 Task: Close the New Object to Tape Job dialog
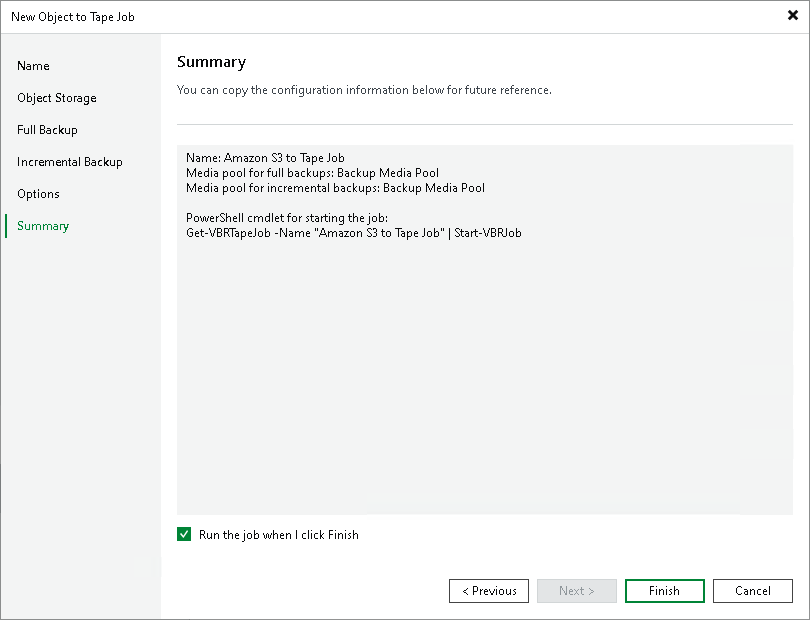[792, 16]
